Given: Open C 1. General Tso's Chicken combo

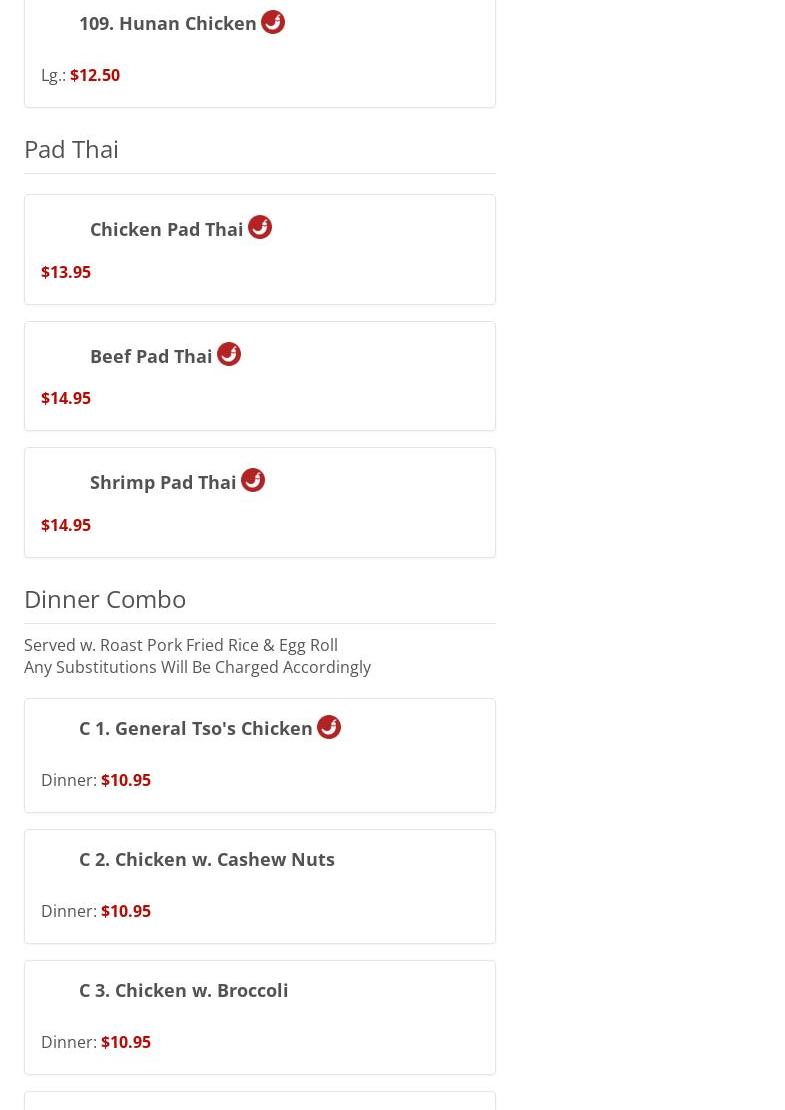Looking at the screenshot, I should tap(195, 728).
